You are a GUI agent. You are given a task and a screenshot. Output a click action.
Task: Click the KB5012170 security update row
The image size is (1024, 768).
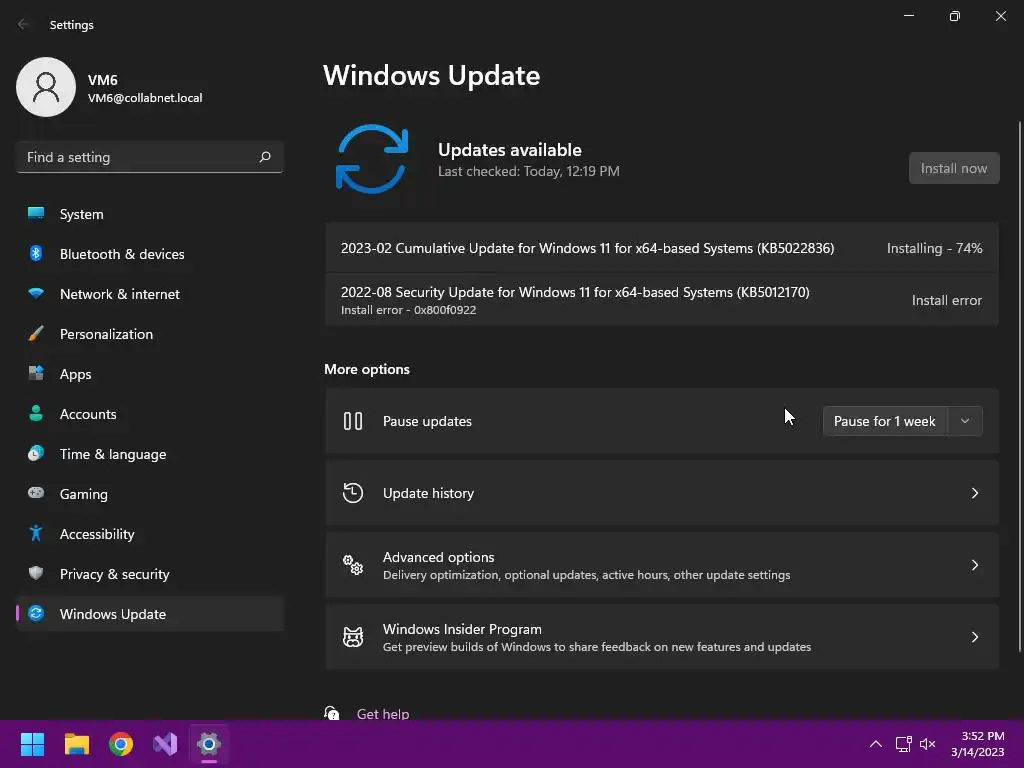[x=662, y=300]
